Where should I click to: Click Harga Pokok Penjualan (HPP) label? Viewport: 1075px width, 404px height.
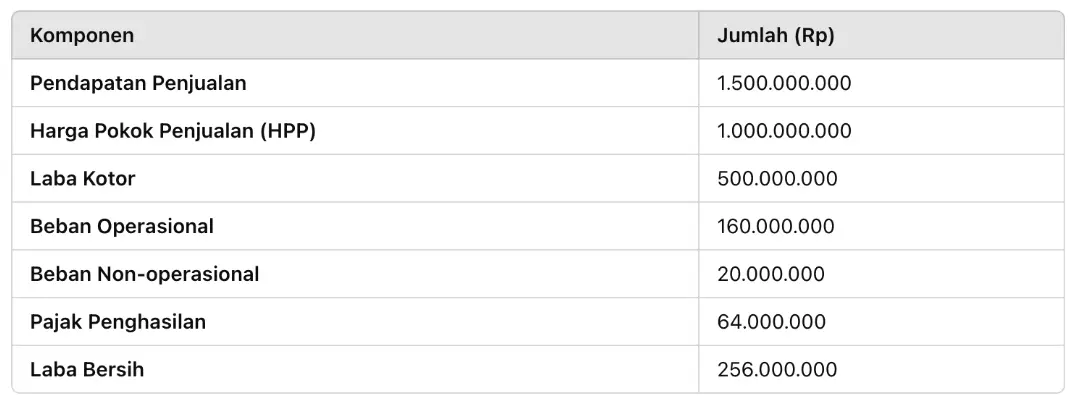pyautogui.click(x=173, y=131)
